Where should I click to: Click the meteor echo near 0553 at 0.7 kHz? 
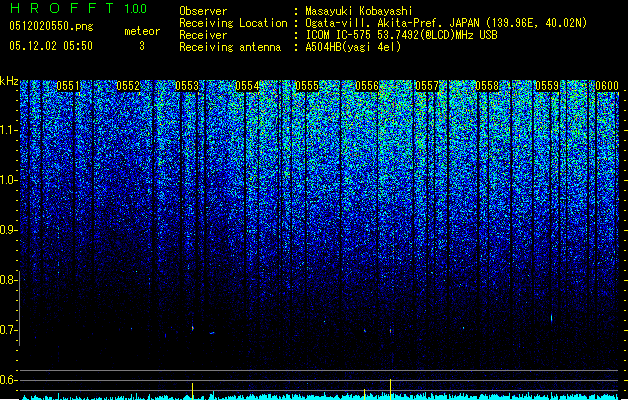click(193, 328)
